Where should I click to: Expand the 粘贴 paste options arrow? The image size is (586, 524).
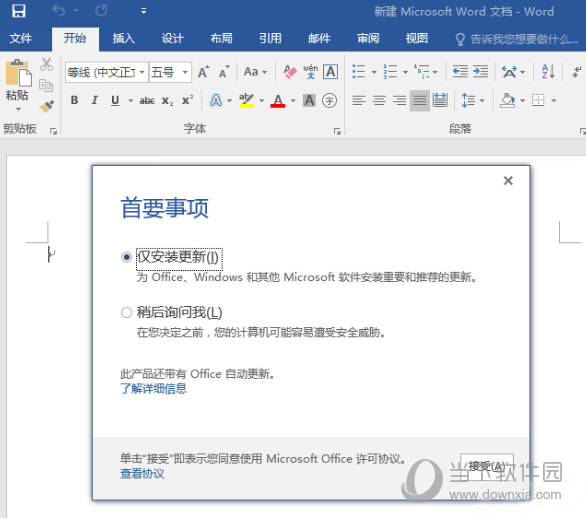coord(18,109)
